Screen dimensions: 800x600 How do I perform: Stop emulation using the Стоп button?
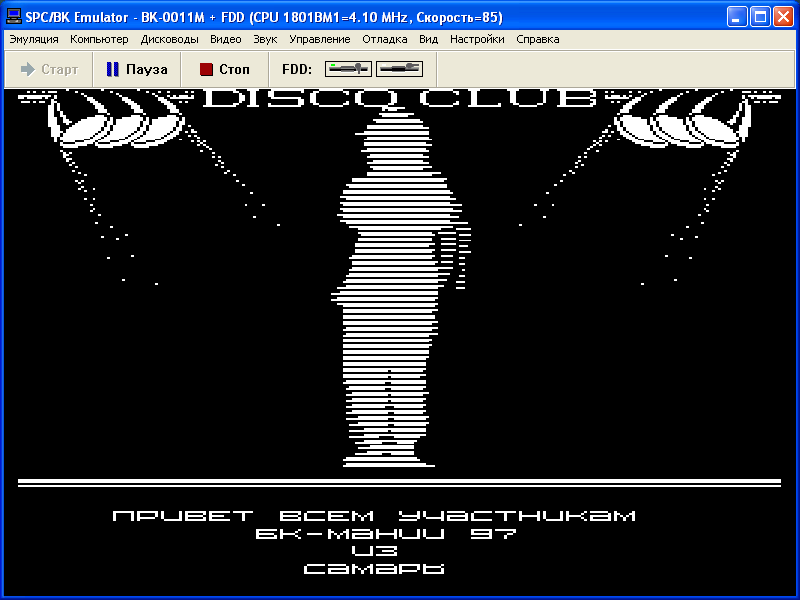224,69
